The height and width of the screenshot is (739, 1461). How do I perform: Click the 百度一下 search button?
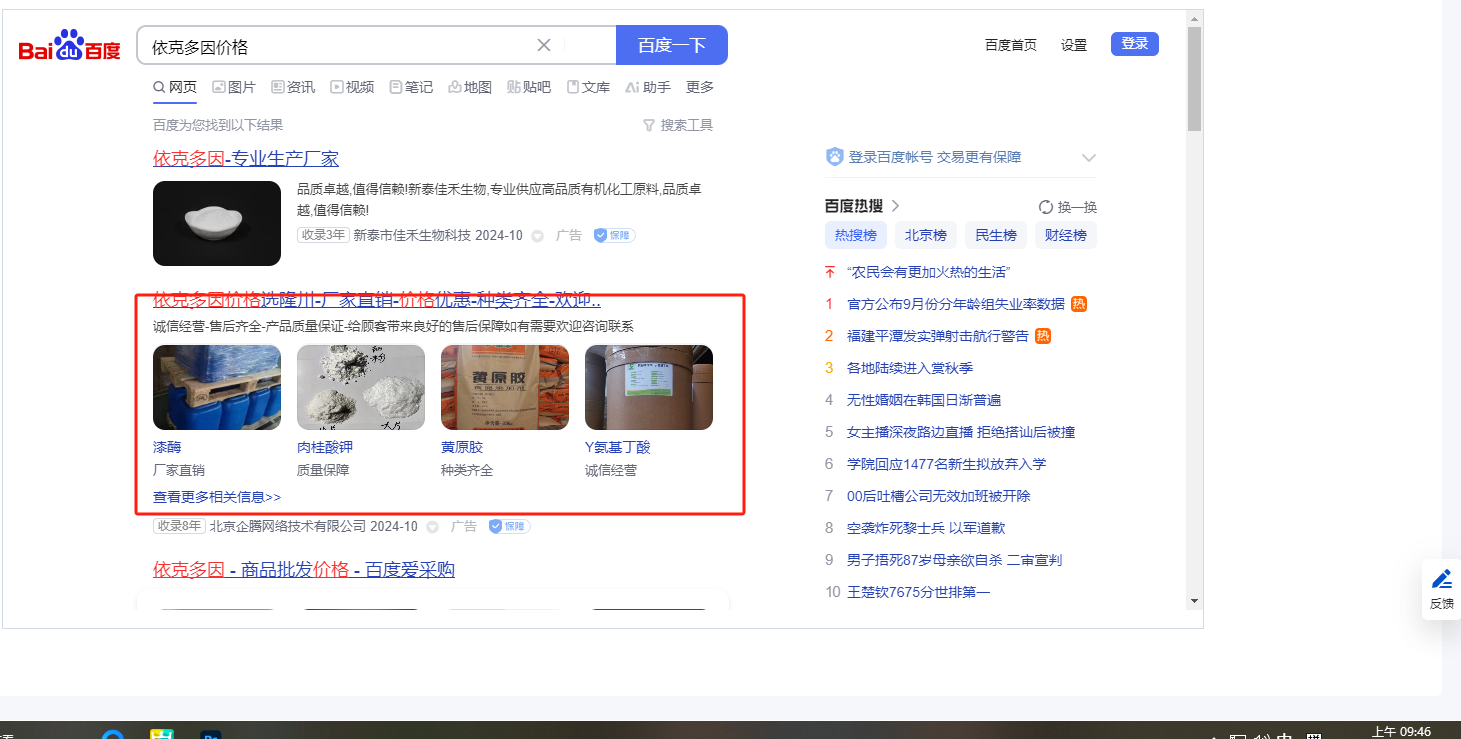point(672,45)
